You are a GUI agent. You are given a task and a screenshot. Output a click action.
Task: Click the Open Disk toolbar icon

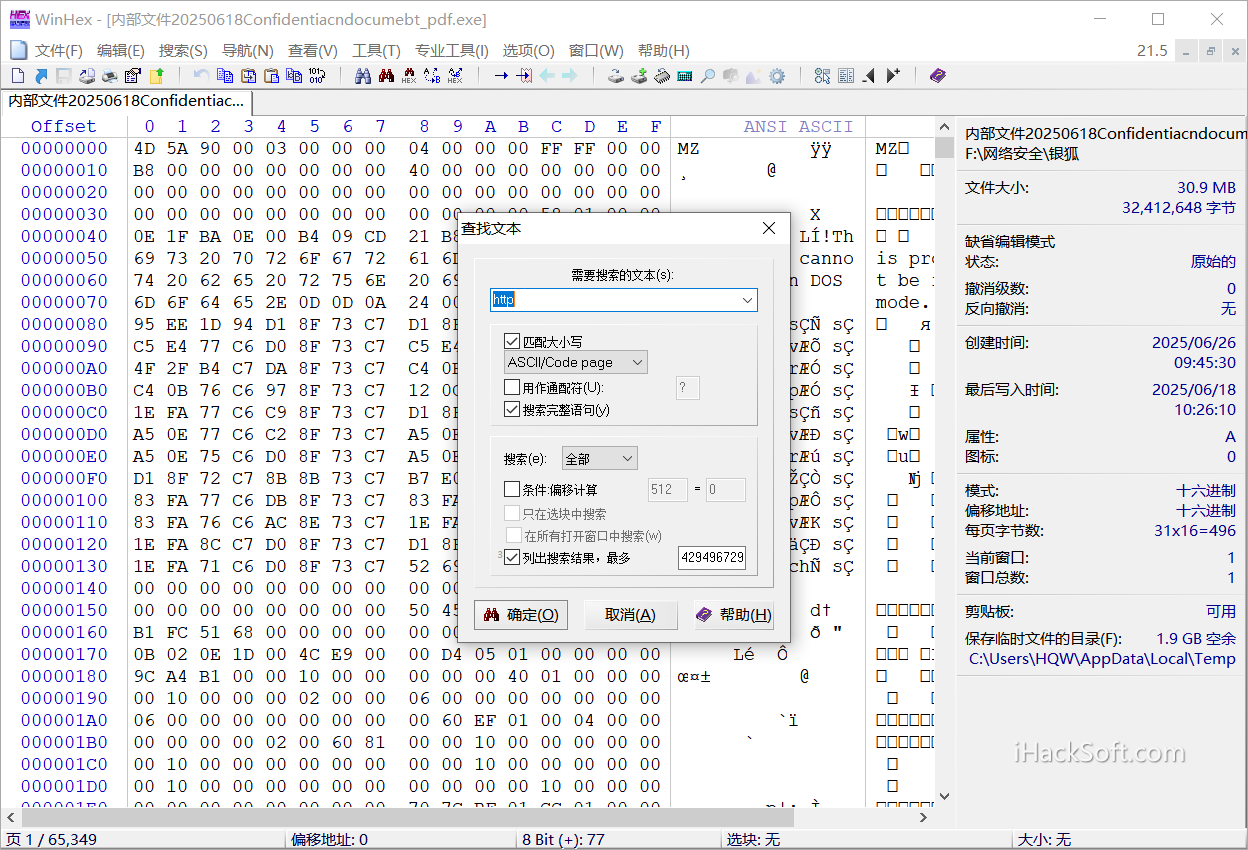pos(615,76)
